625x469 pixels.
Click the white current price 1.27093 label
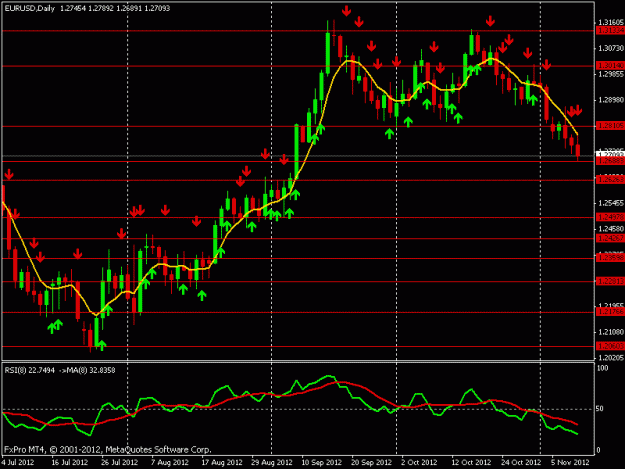click(610, 154)
